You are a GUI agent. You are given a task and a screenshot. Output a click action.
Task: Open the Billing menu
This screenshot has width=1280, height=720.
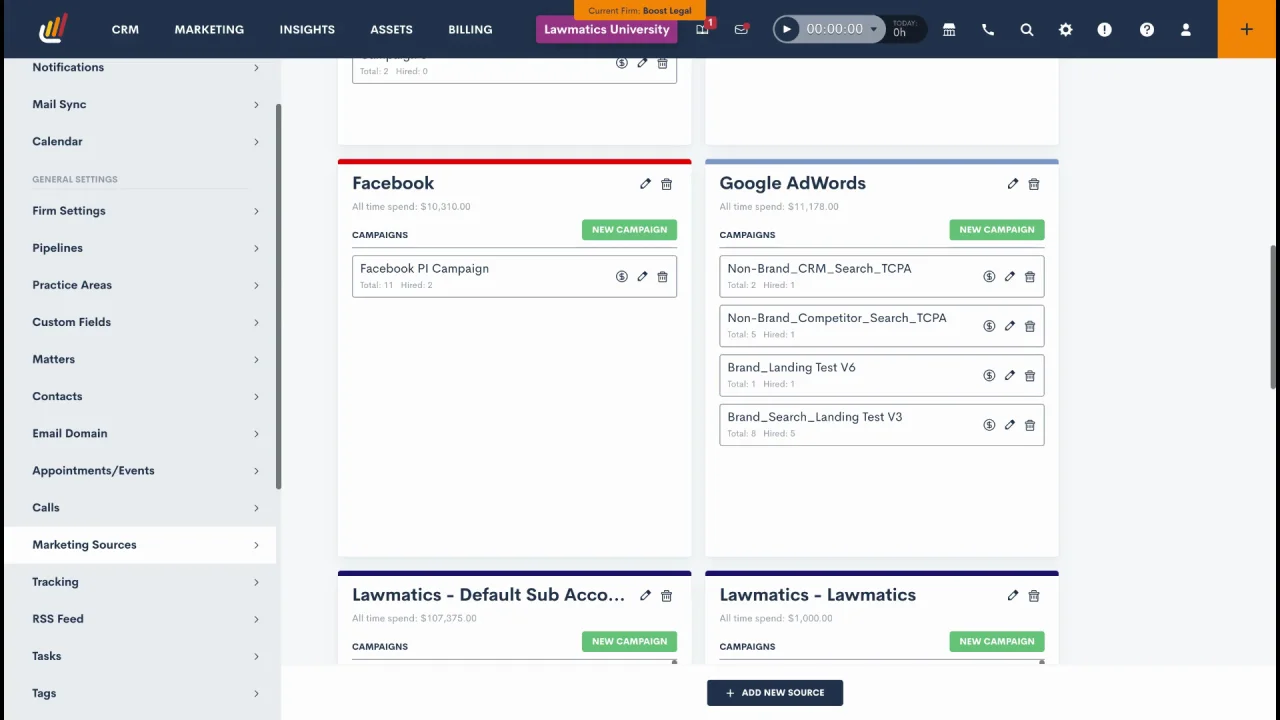(x=470, y=29)
